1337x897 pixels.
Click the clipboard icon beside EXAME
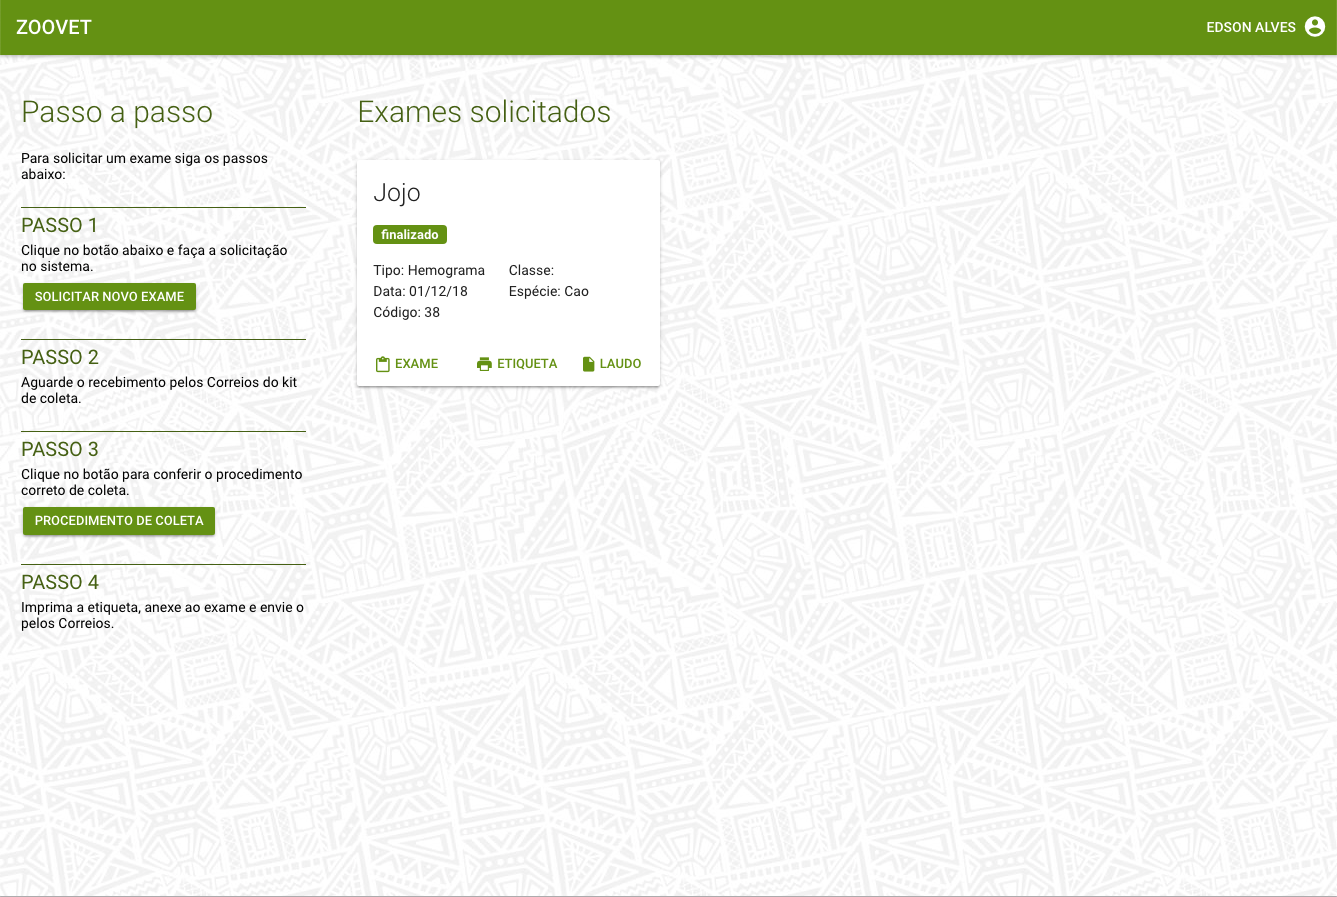(x=382, y=364)
